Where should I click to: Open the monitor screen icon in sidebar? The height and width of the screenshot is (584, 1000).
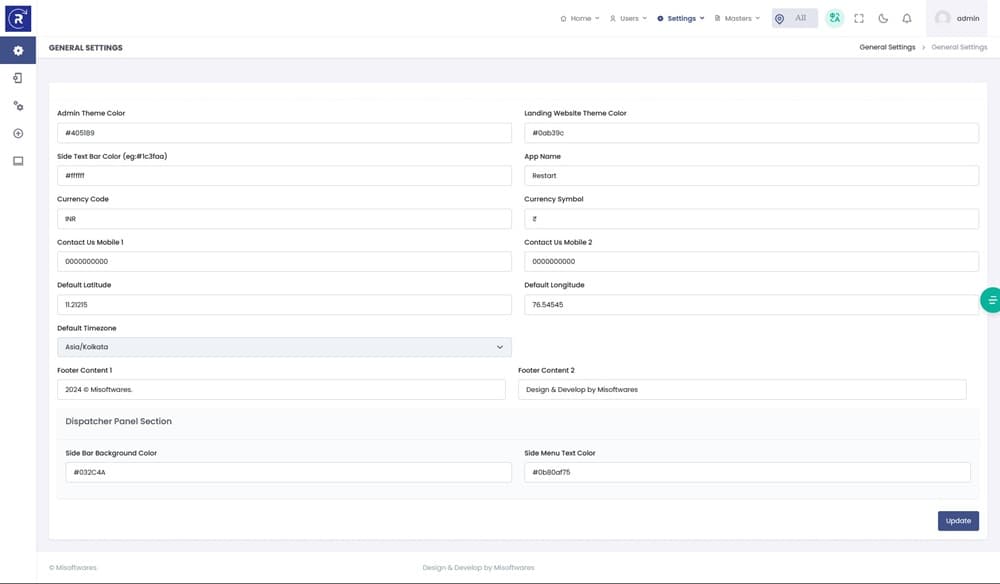[18, 161]
